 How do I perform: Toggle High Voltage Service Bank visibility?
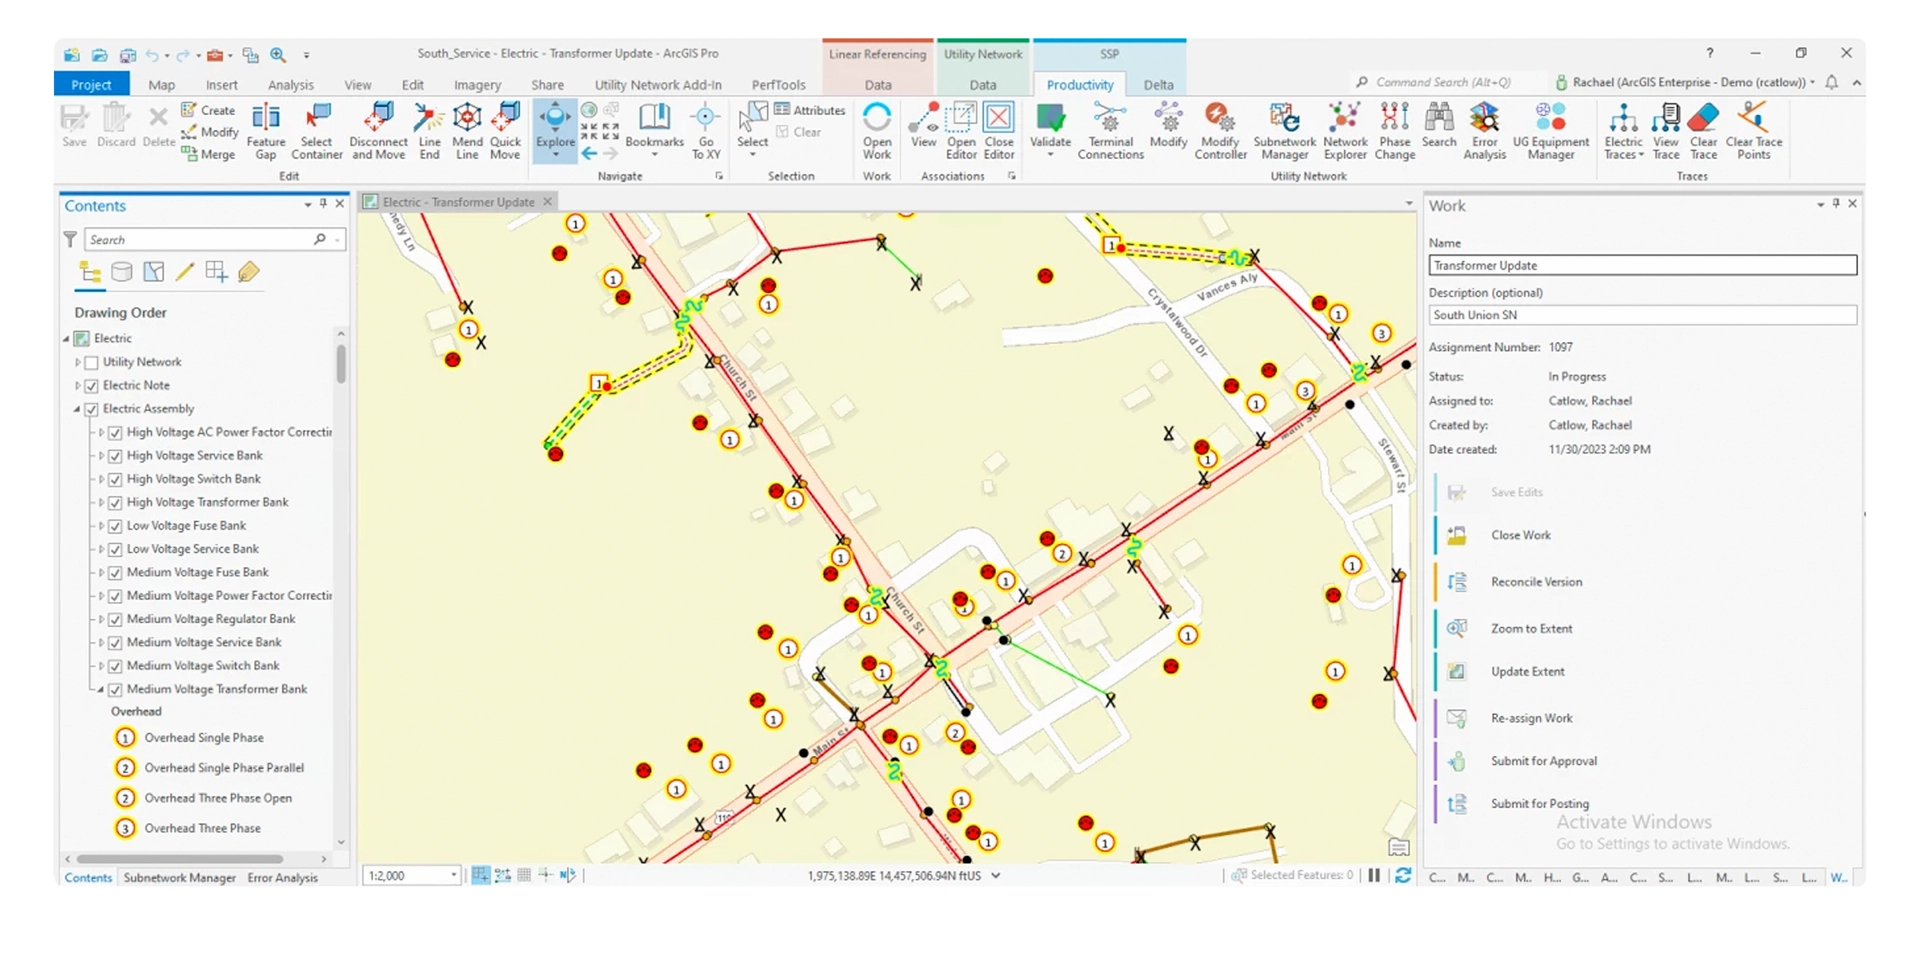tap(115, 456)
